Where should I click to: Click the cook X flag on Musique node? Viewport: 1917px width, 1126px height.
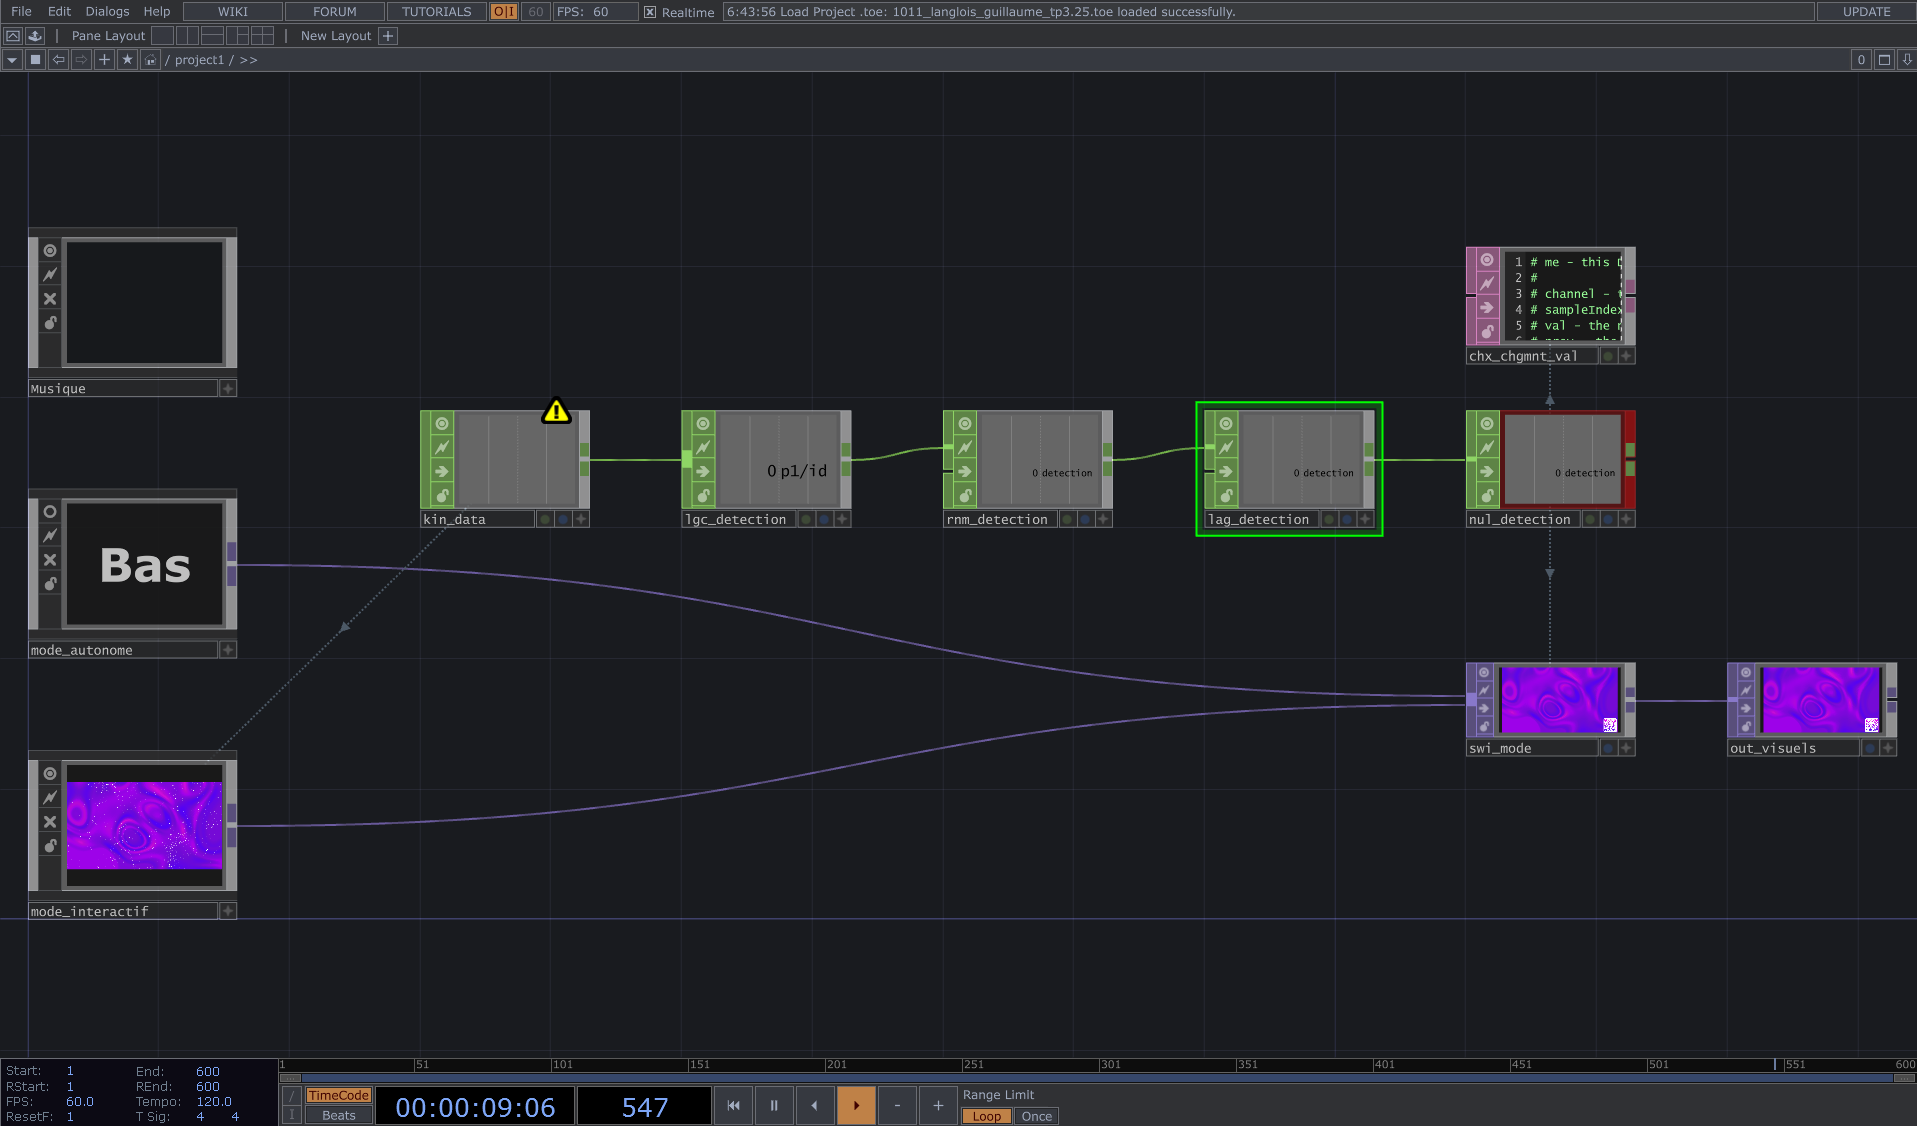point(50,299)
